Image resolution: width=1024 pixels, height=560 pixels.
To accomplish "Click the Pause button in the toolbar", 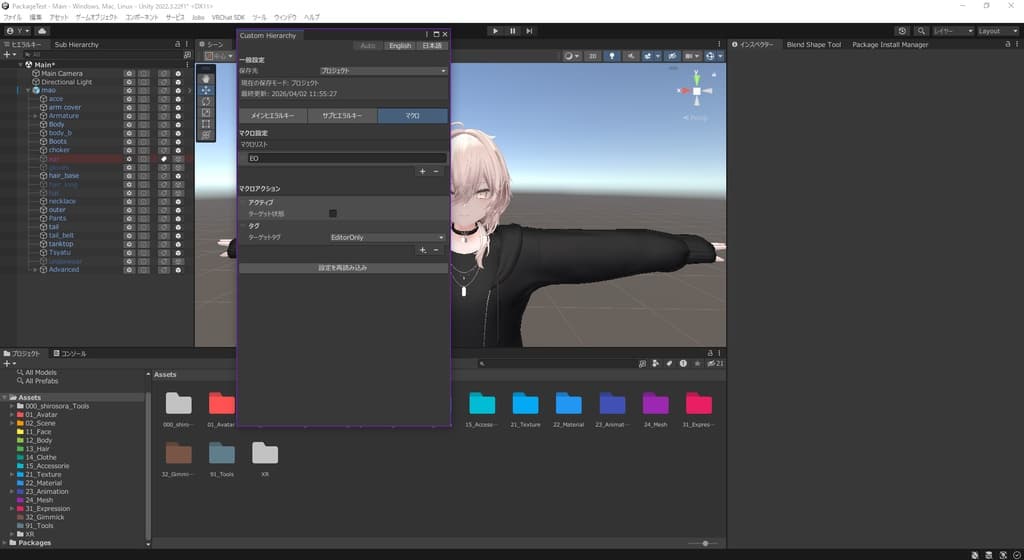I will click(513, 31).
